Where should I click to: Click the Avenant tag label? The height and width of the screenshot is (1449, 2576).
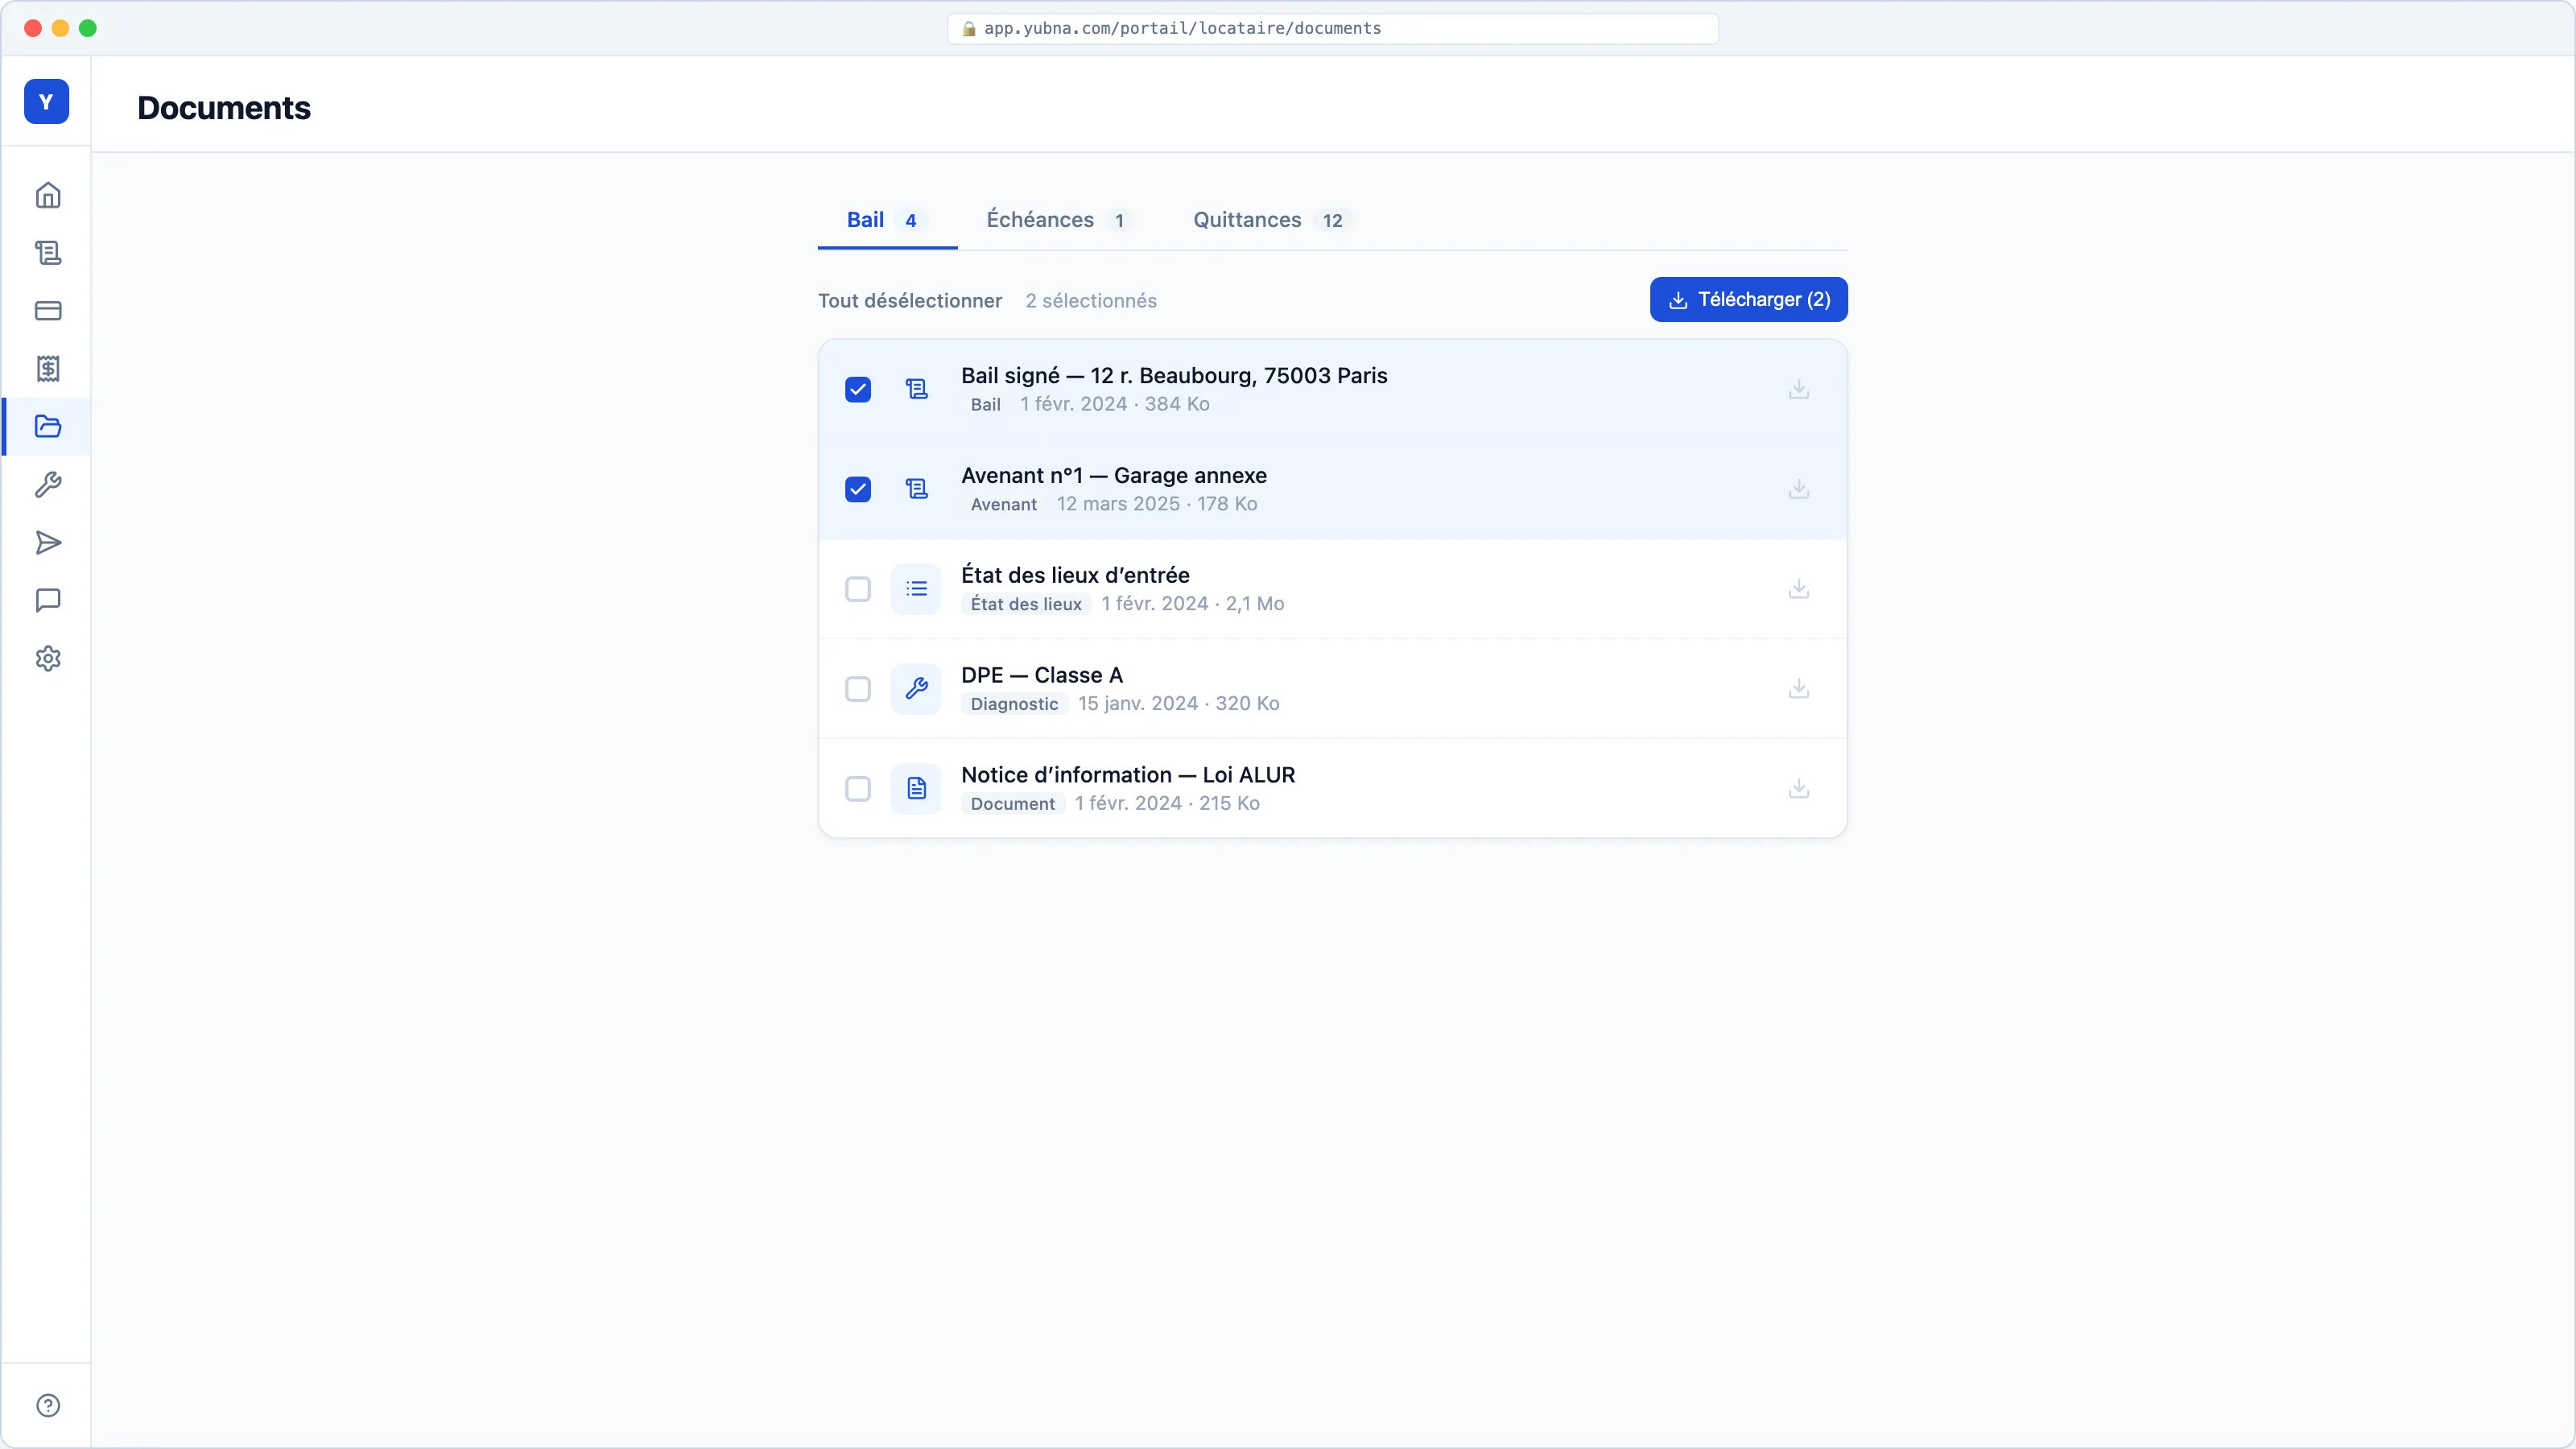point(1003,504)
